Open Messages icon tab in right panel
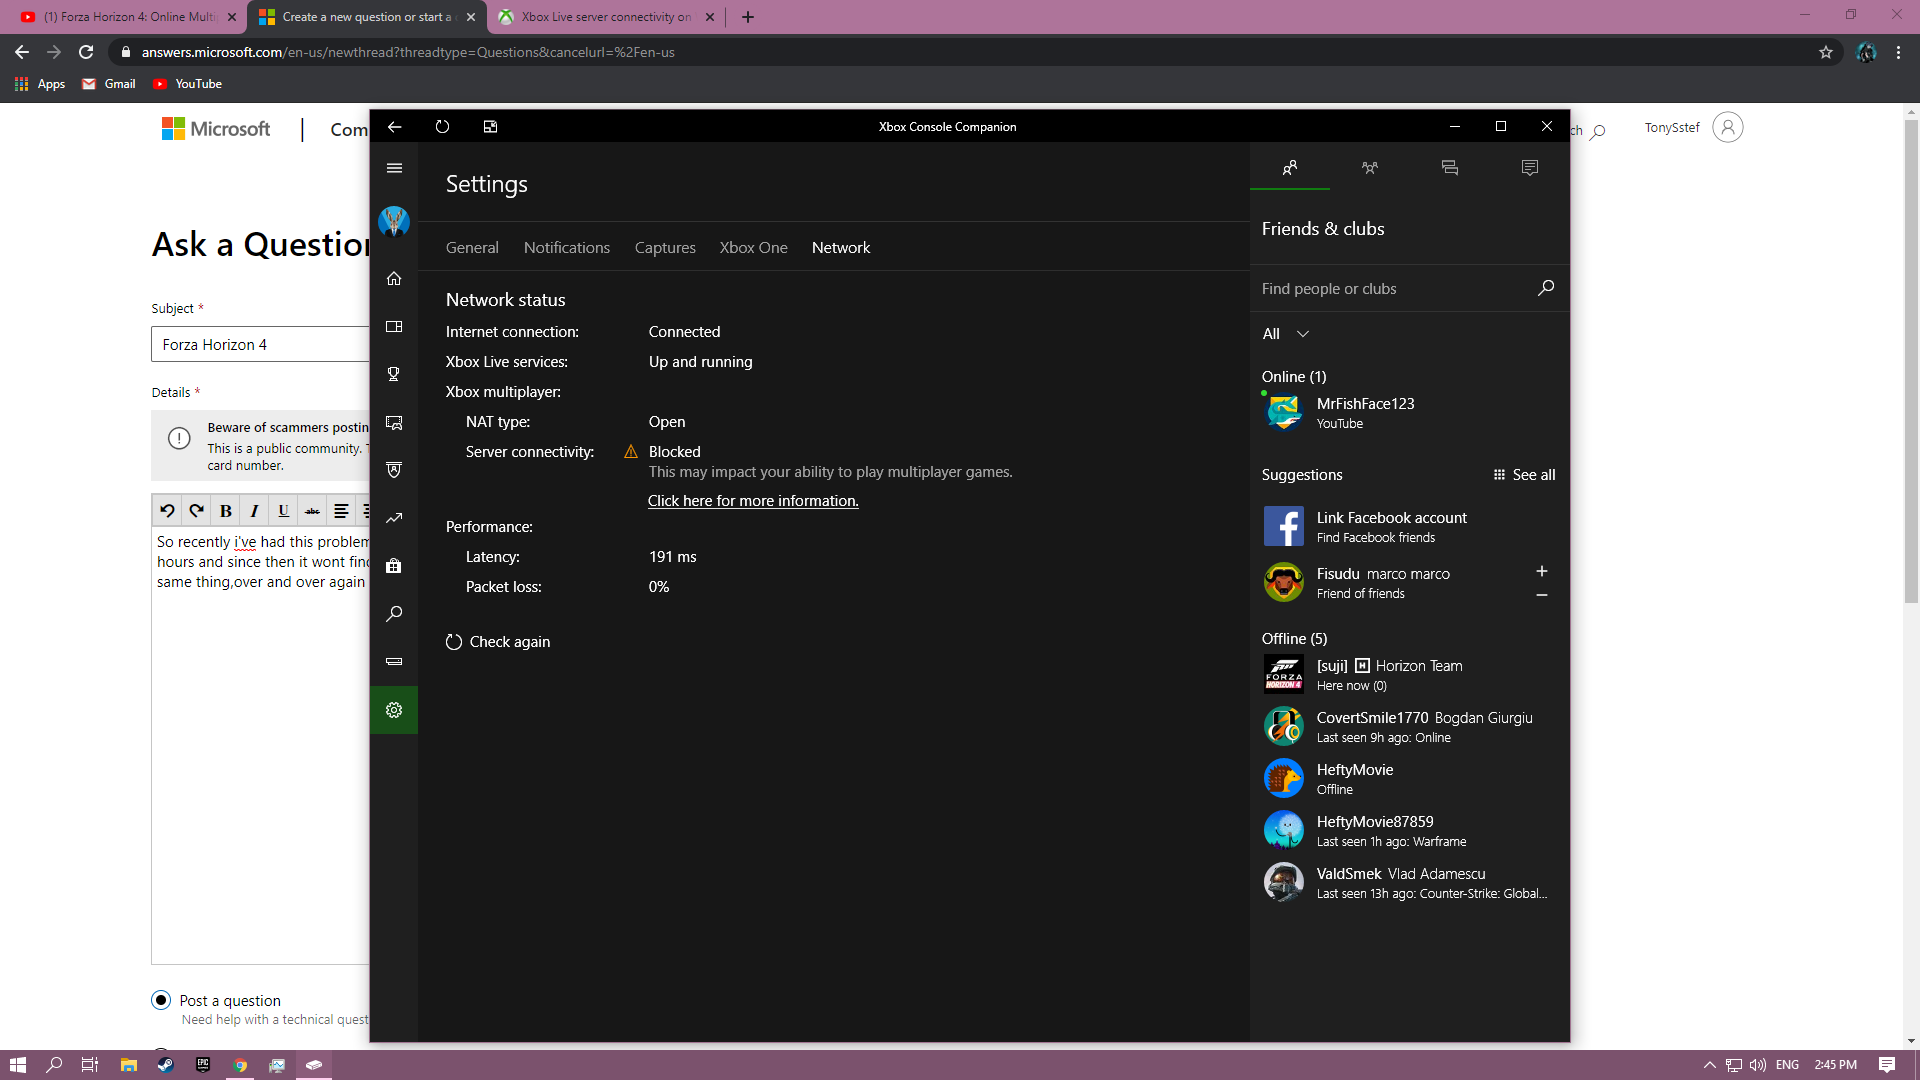Viewport: 1920px width, 1080px height. pyautogui.click(x=1450, y=168)
